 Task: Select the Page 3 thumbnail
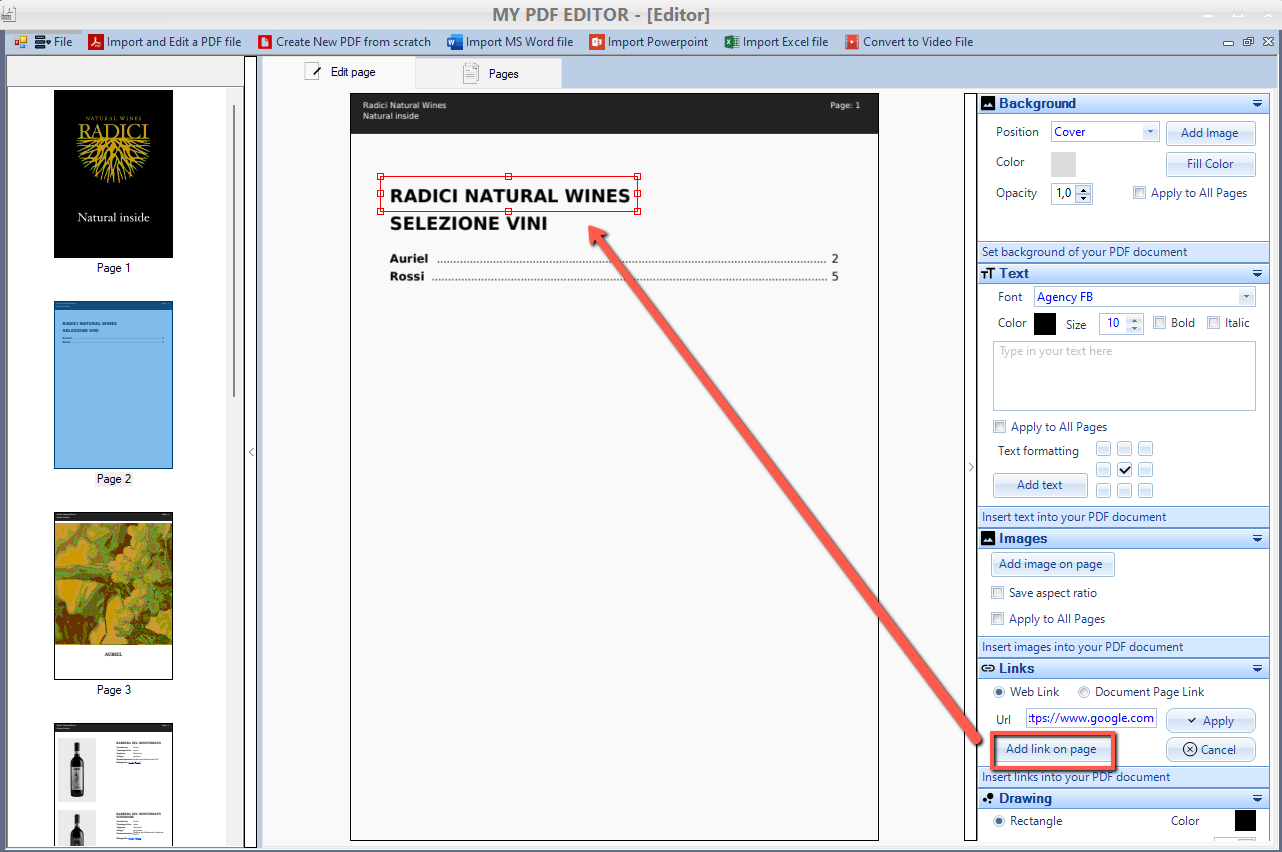pyautogui.click(x=113, y=596)
